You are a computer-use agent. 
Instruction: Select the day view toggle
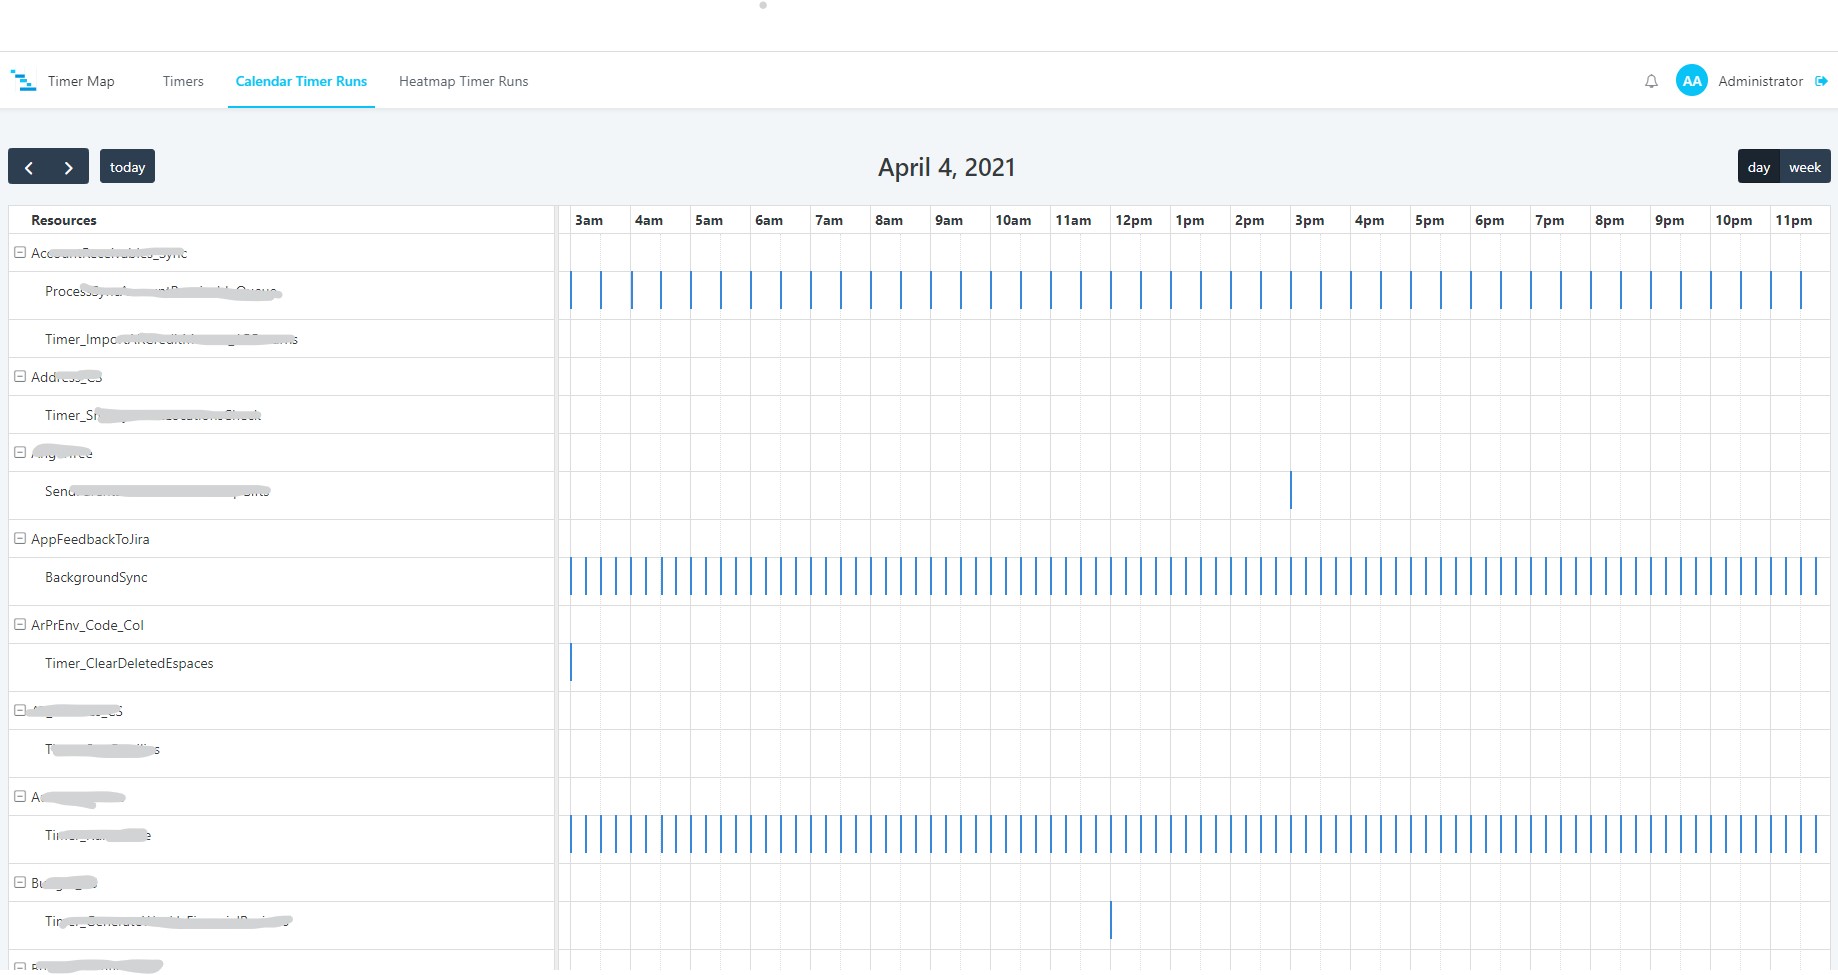[1759, 166]
